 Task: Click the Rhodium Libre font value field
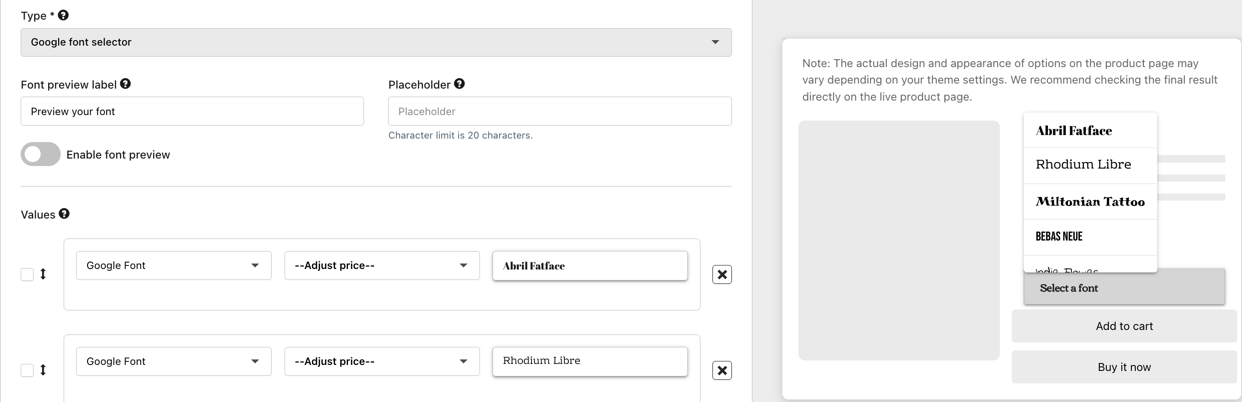tap(590, 361)
